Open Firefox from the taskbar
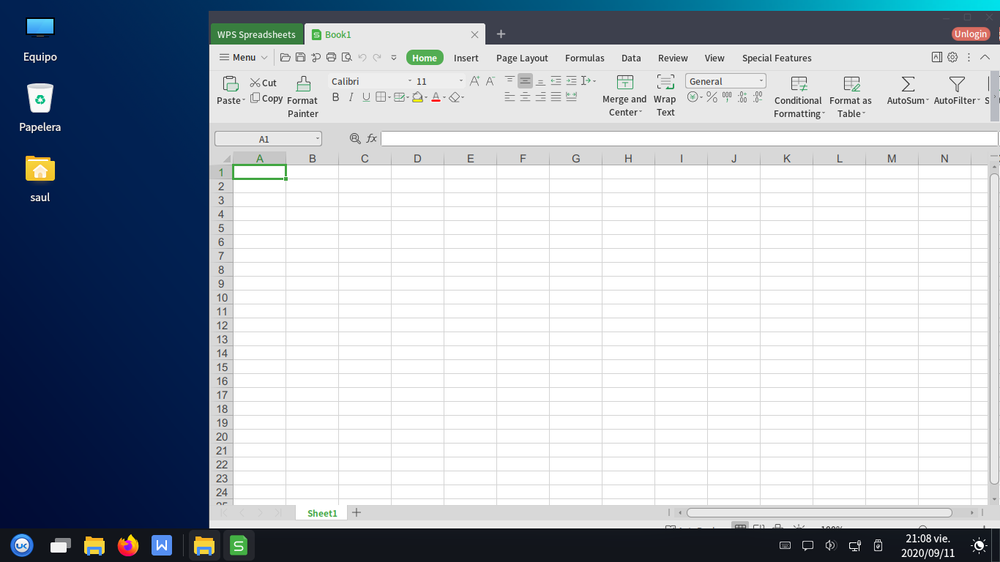1000x562 pixels. coord(127,545)
